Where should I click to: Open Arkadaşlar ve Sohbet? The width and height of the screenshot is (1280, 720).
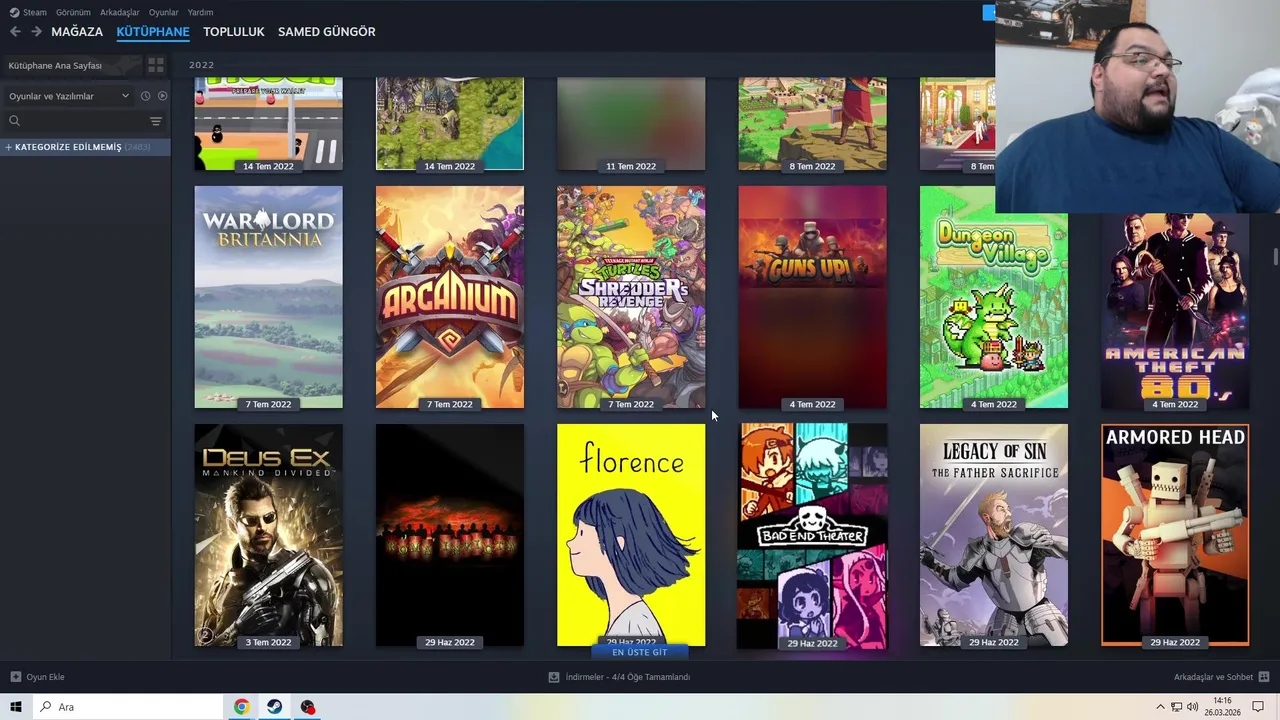1221,677
